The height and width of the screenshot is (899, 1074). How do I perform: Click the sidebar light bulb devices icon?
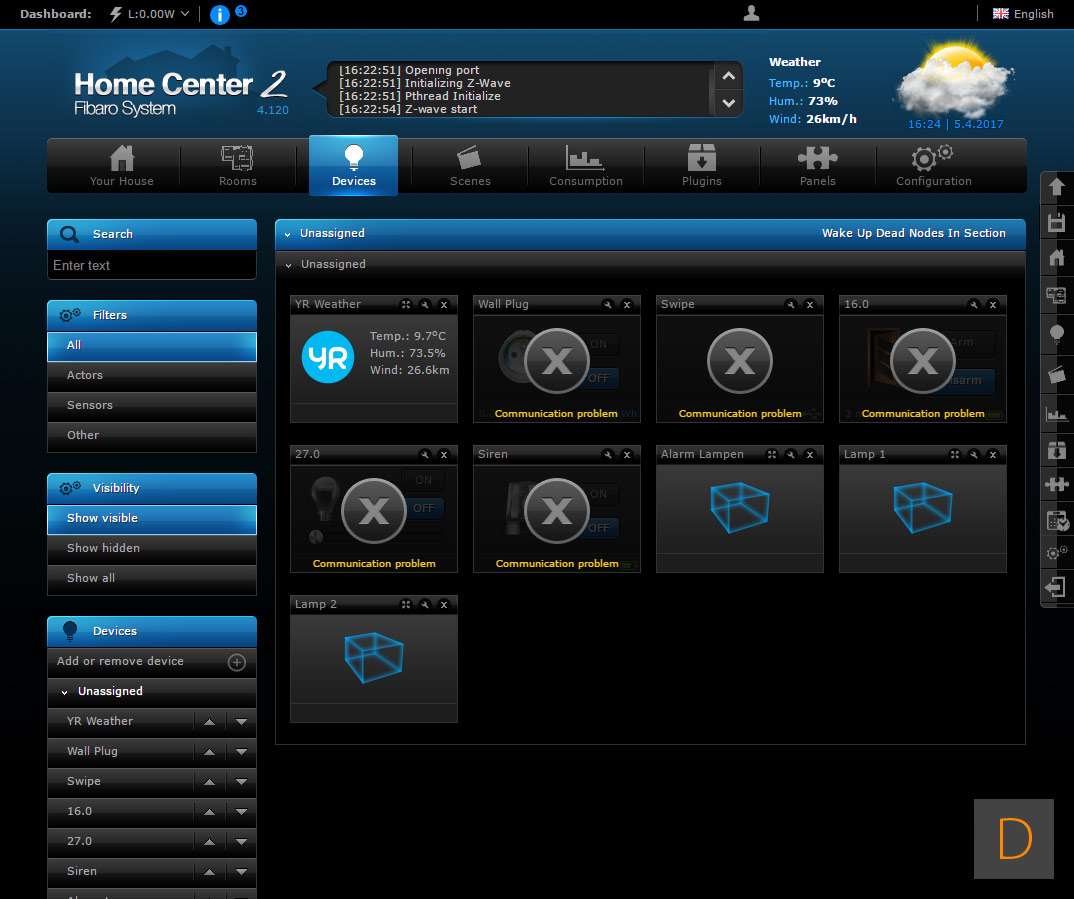[1056, 334]
